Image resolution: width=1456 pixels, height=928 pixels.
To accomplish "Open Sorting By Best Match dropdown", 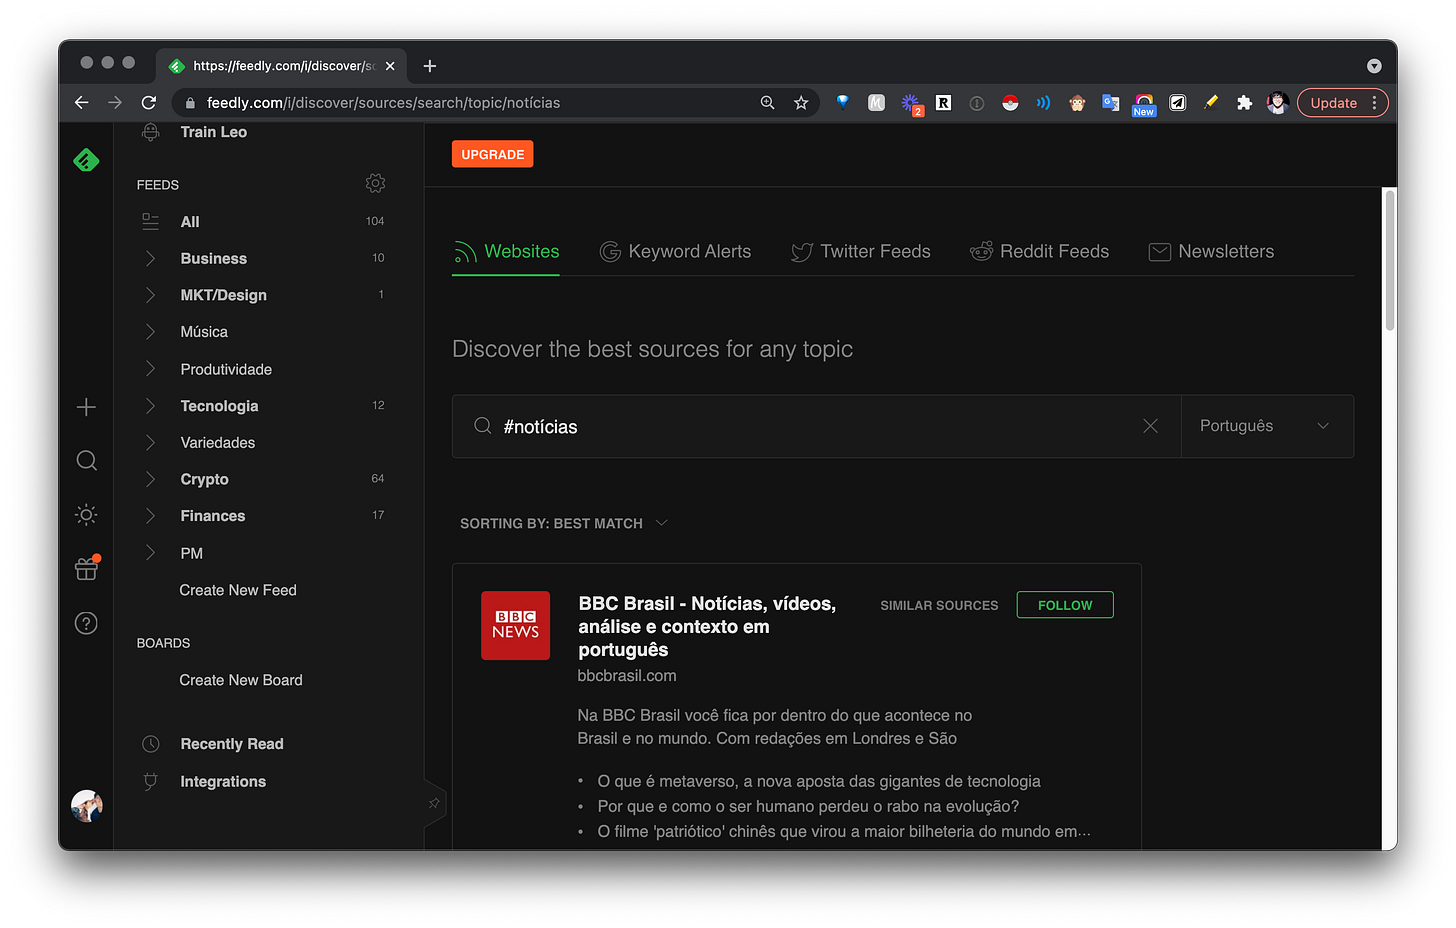I will (x=564, y=523).
